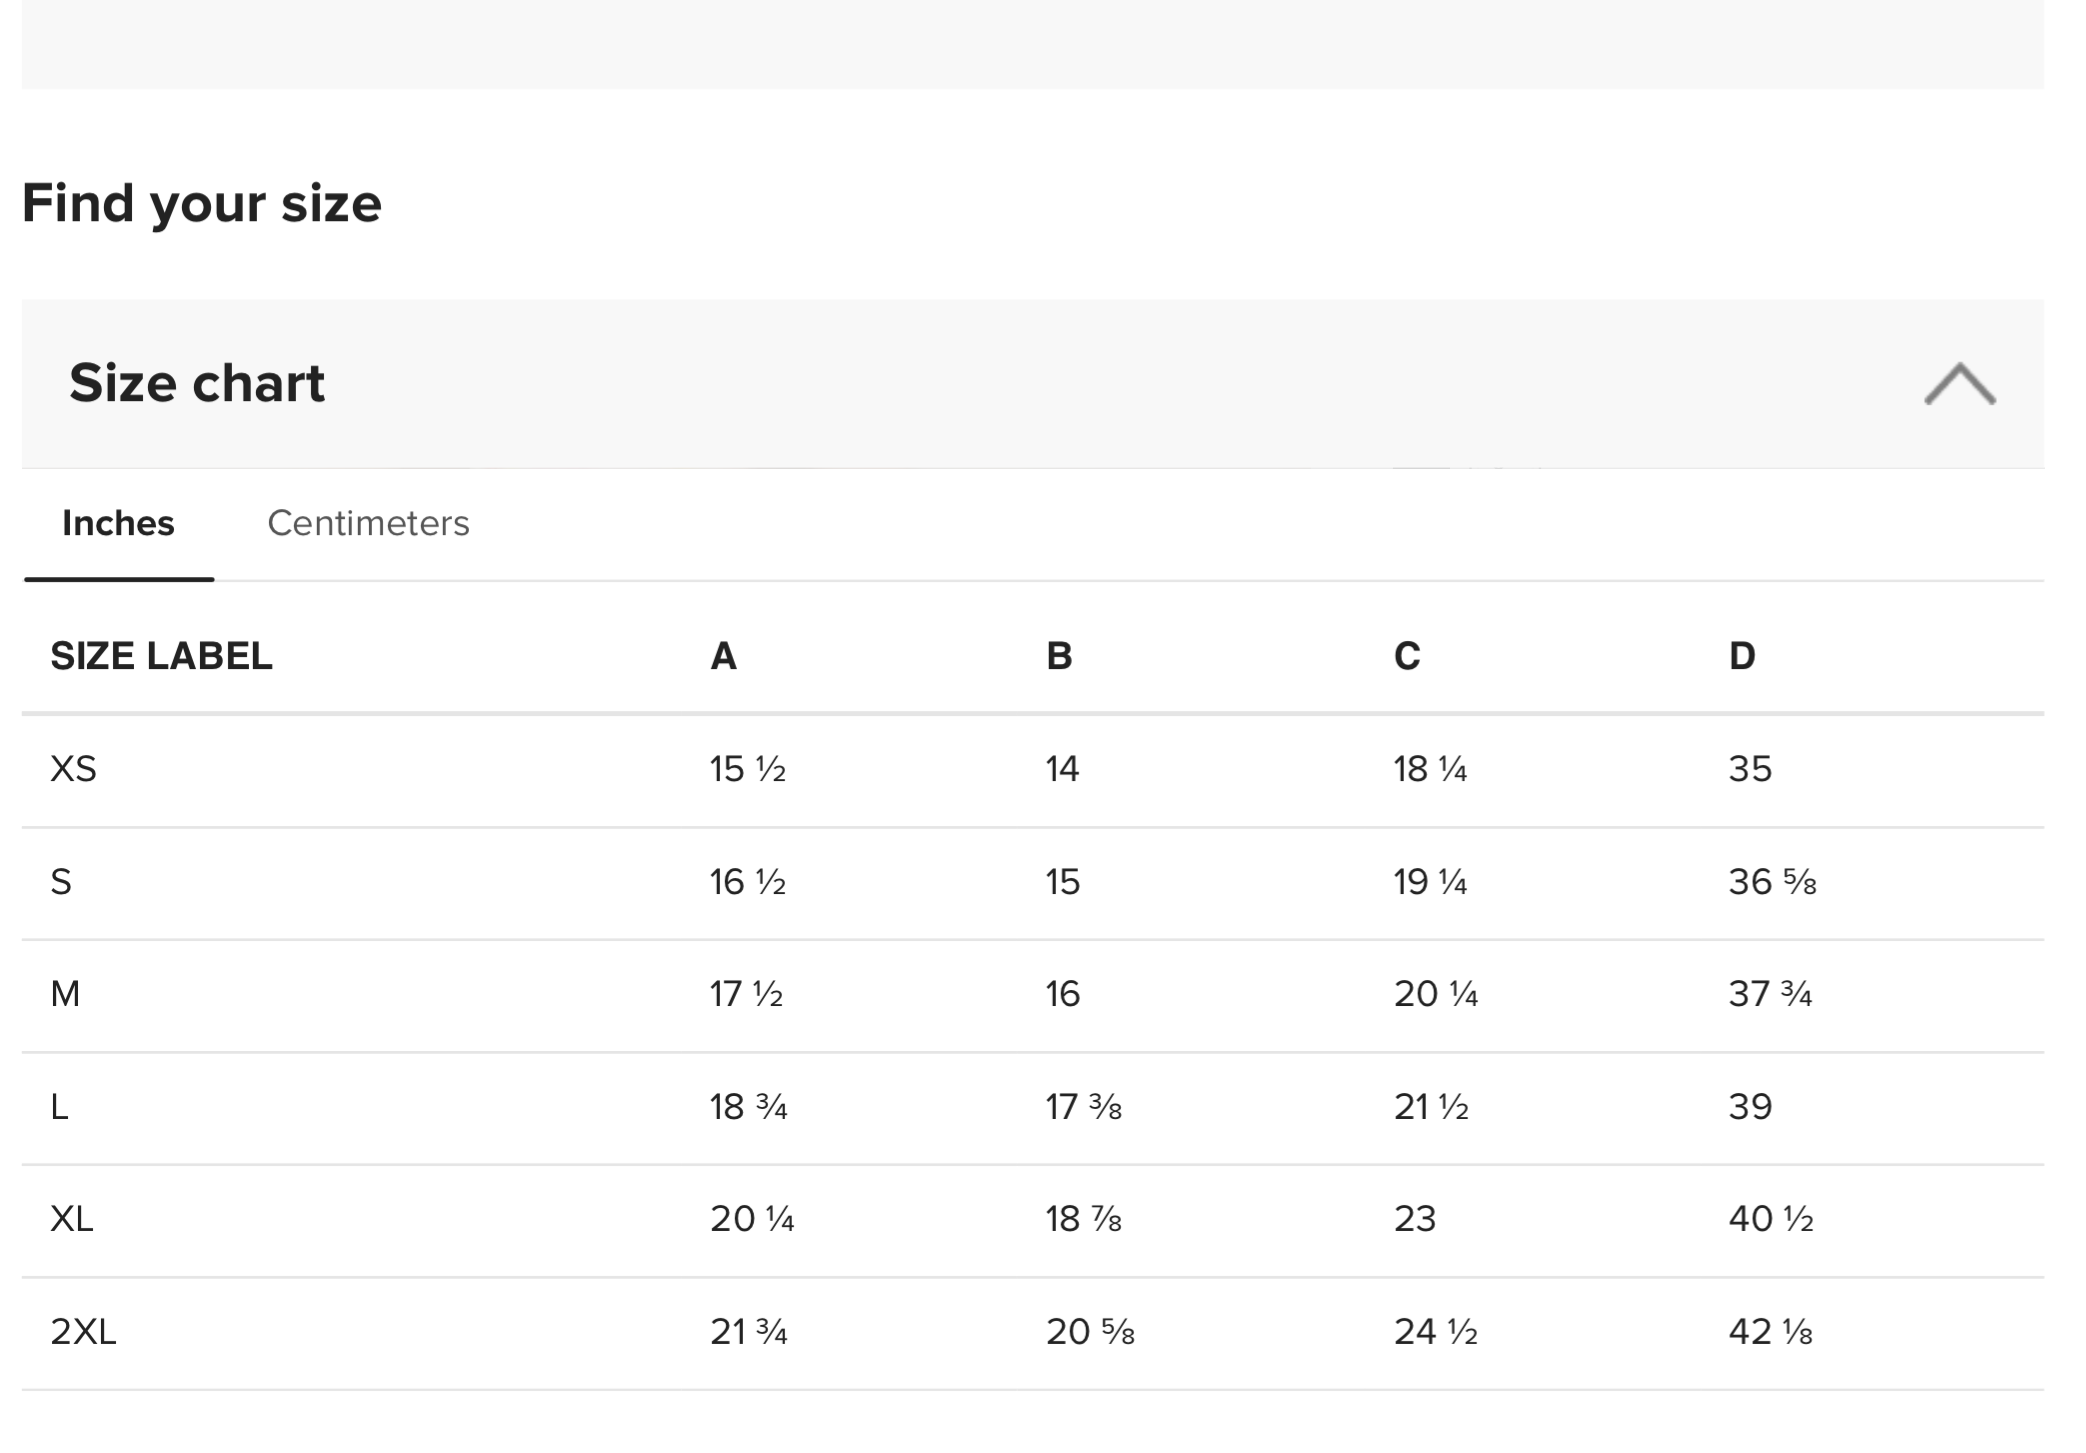The height and width of the screenshot is (1453, 2086).
Task: Click the Size chart section title
Action: click(x=197, y=383)
